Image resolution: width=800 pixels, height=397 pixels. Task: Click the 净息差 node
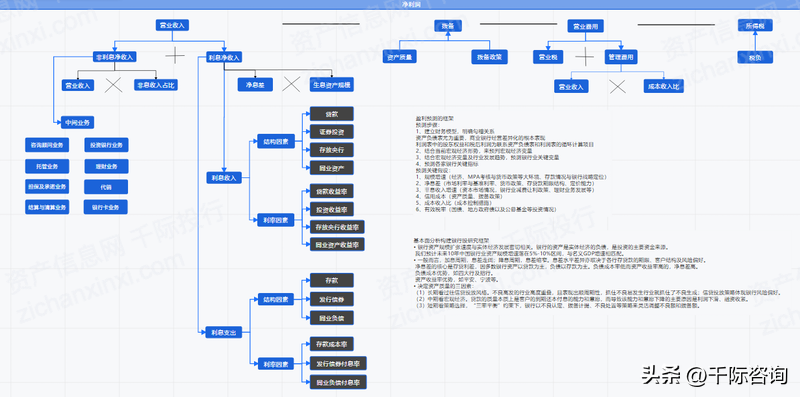pos(255,85)
